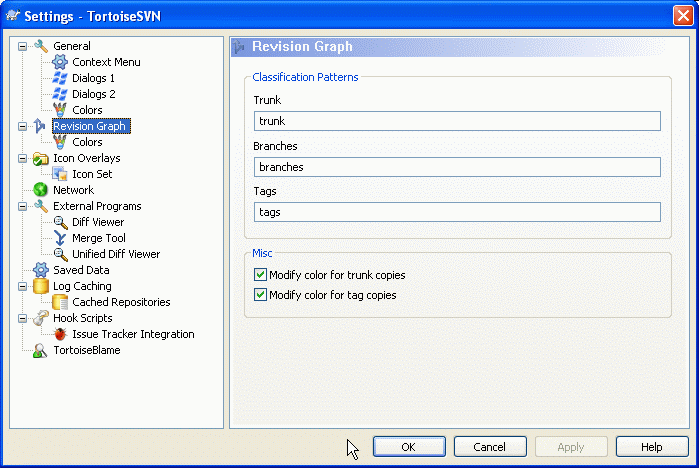The height and width of the screenshot is (468, 699).
Task: Click the Diff Viewer magnifier icon
Action: (x=60, y=222)
